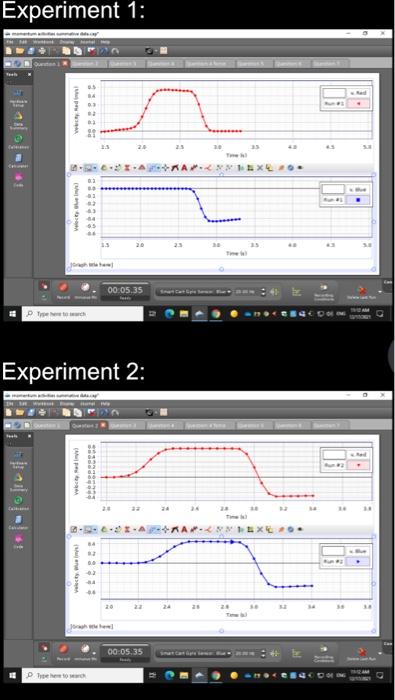Open Hardware Setup in Experiment 2 tools palette
This screenshot has height=700, width=395.
(x=18, y=458)
